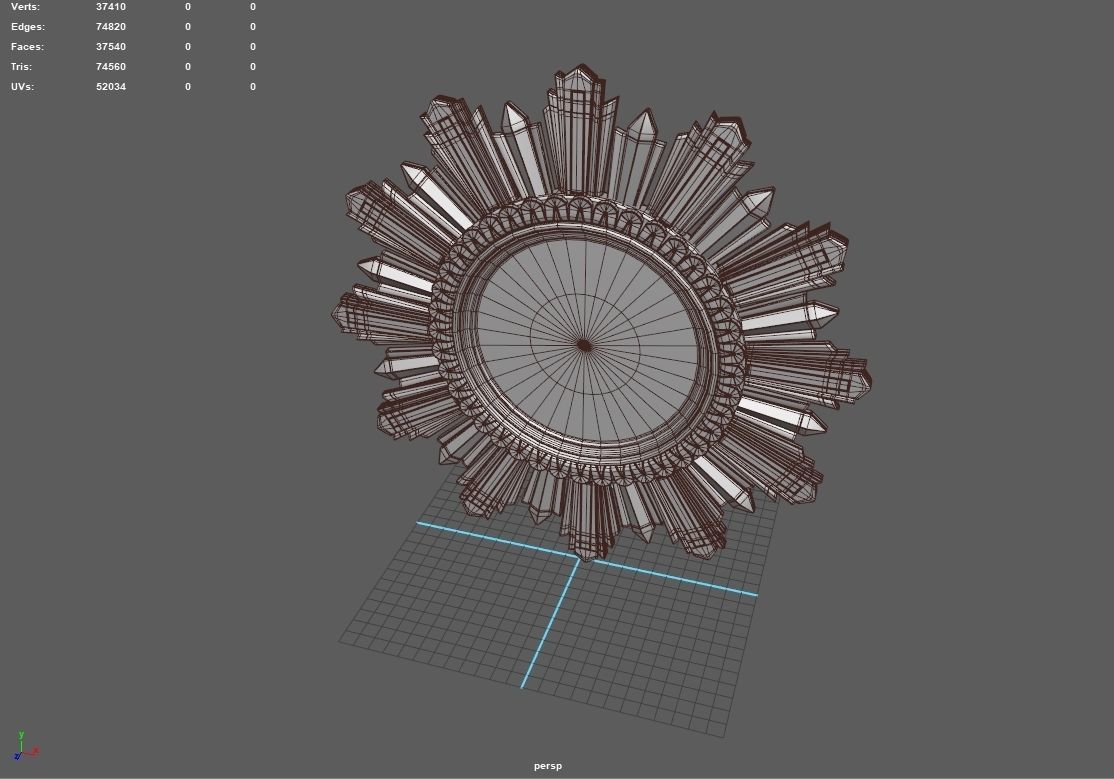Click the XYZ axis orientation indicator
Screen dimensions: 1114x779
click(x=26, y=746)
